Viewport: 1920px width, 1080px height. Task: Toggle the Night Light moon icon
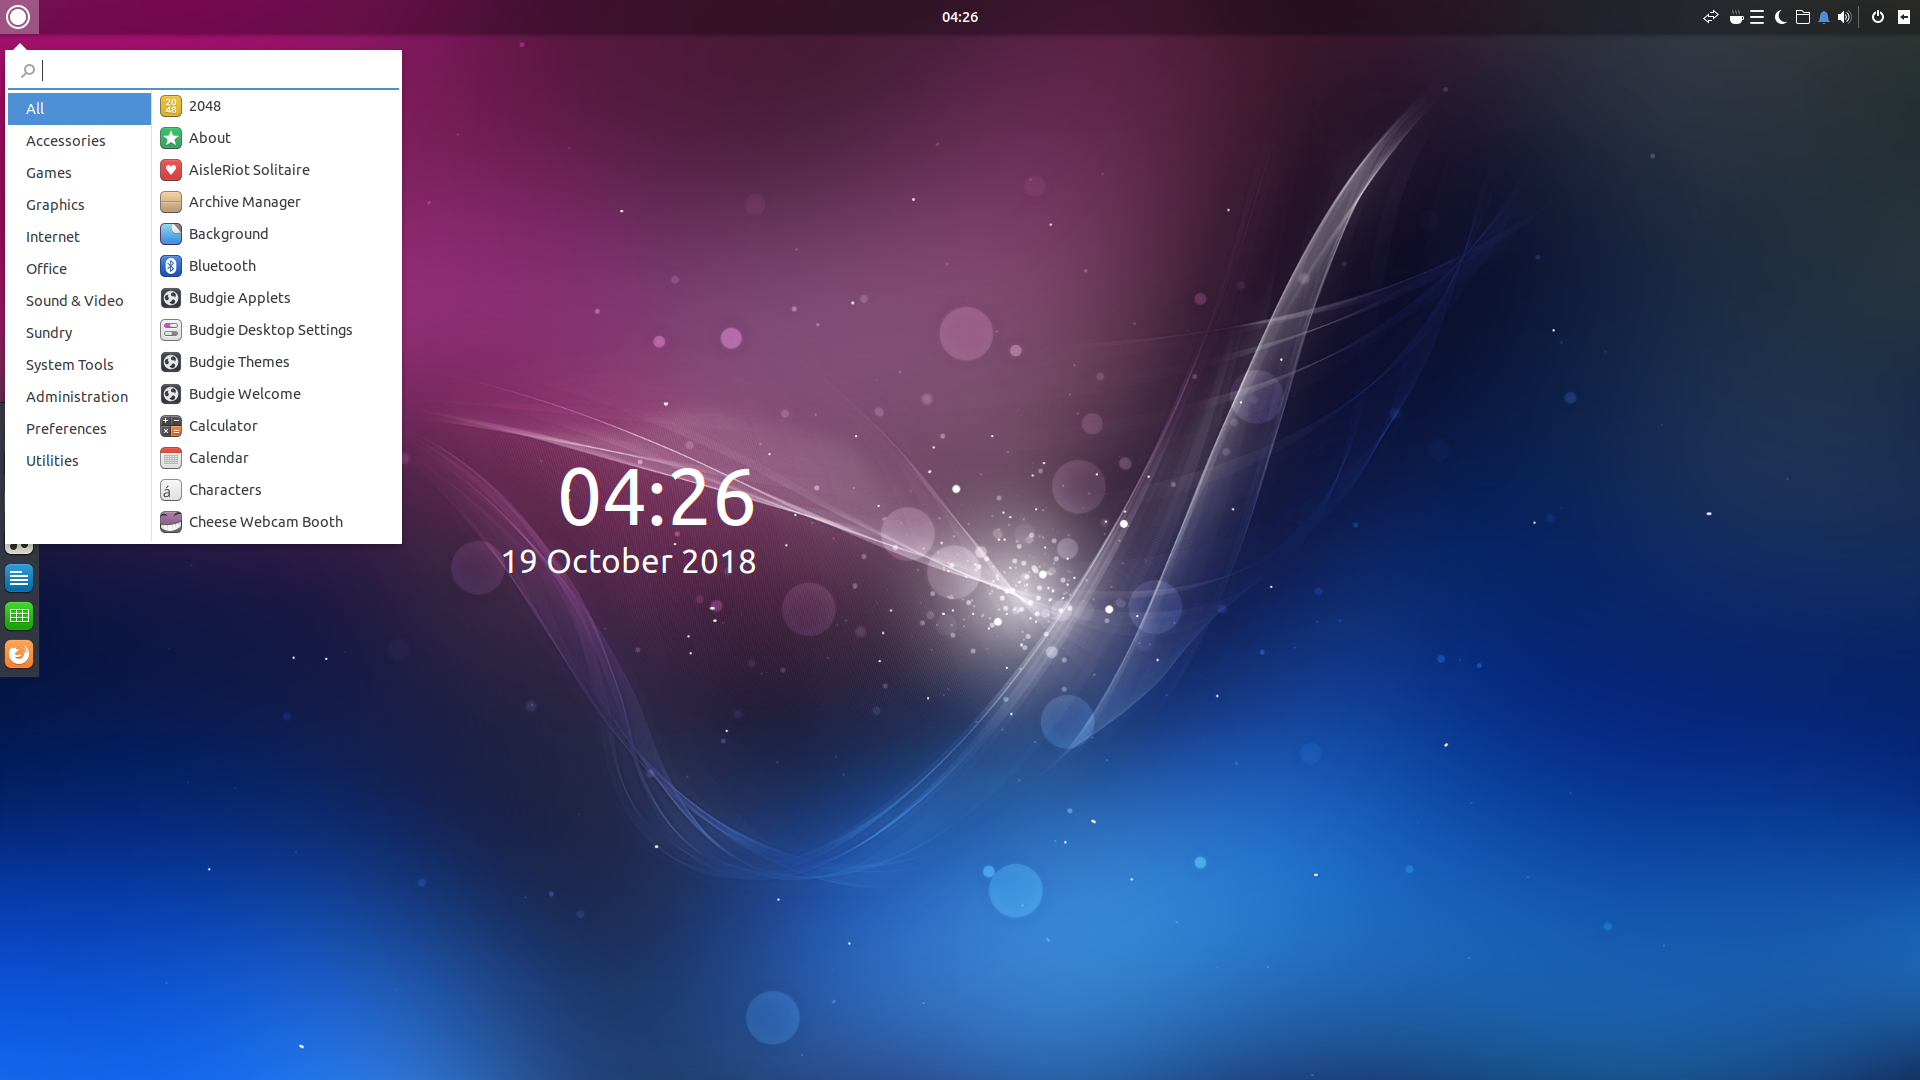click(1780, 17)
